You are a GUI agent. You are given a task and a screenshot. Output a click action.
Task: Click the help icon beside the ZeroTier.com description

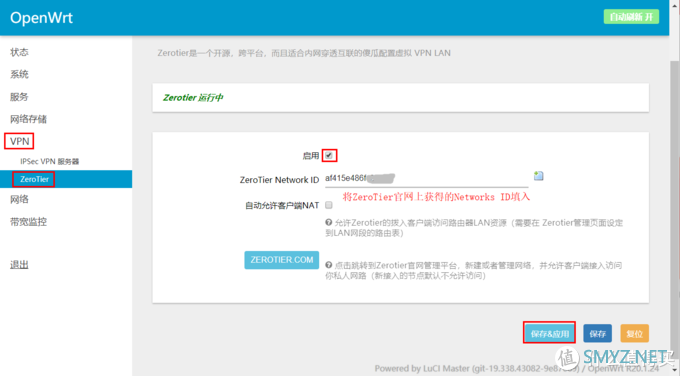coord(329,265)
